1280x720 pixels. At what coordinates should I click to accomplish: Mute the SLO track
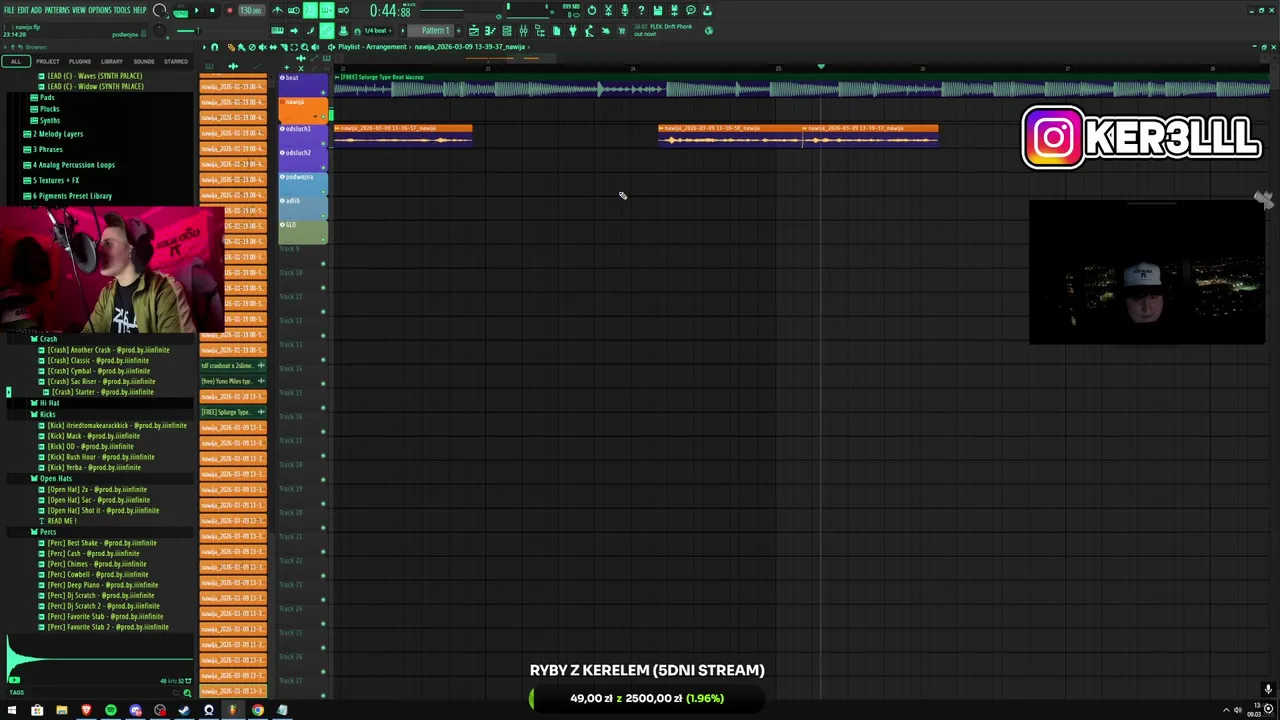(323, 240)
